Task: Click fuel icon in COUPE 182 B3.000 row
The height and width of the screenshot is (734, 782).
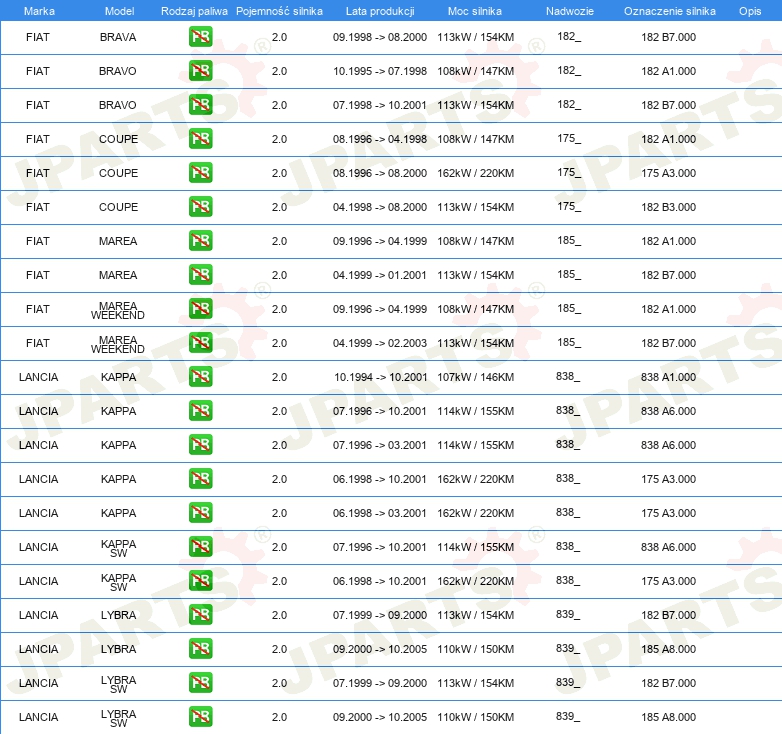Action: pos(200,206)
